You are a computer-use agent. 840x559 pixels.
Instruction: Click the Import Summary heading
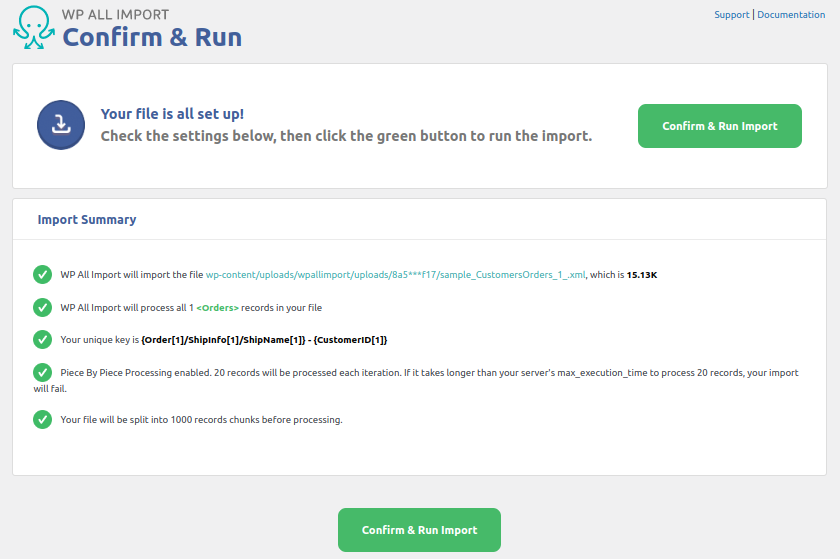pos(87,220)
